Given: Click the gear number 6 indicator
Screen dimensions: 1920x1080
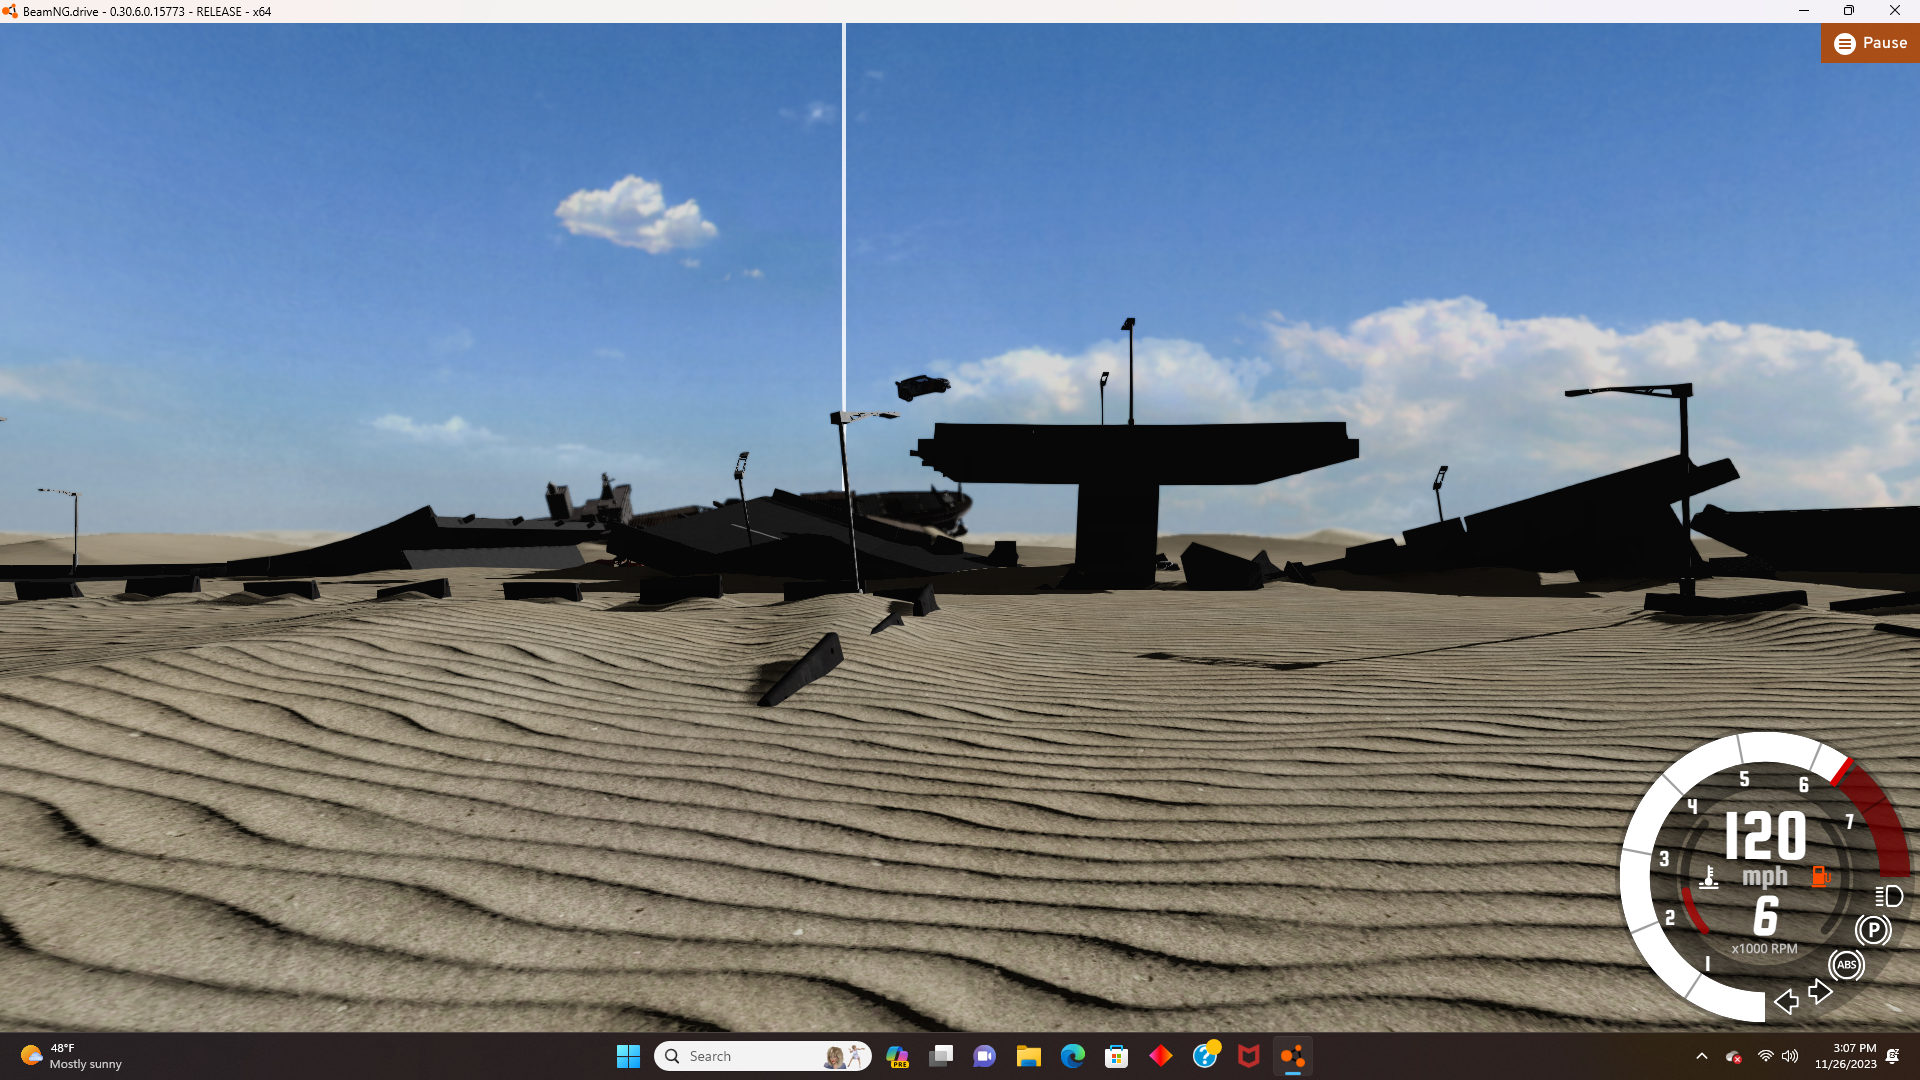Looking at the screenshot, I should (1766, 916).
